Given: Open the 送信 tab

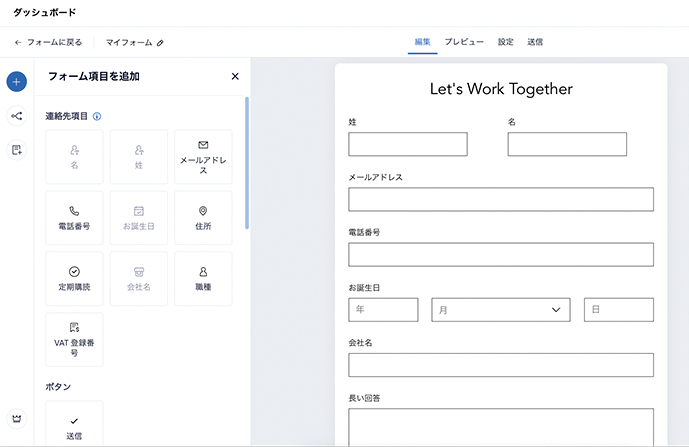Looking at the screenshot, I should click(x=535, y=42).
